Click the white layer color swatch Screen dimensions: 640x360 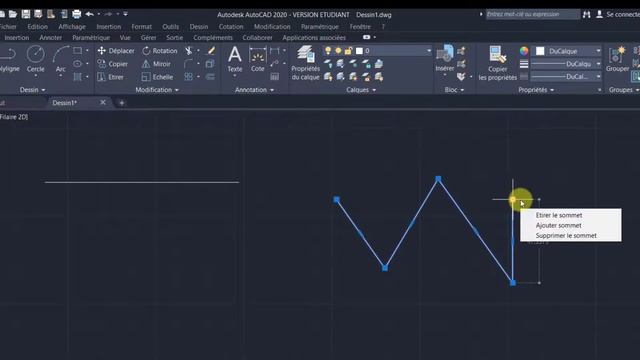(x=359, y=51)
